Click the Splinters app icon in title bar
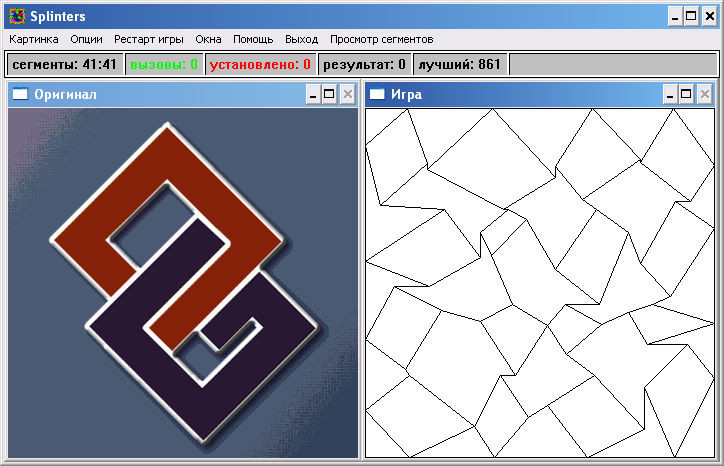Image resolution: width=724 pixels, height=466 pixels. pos(16,16)
